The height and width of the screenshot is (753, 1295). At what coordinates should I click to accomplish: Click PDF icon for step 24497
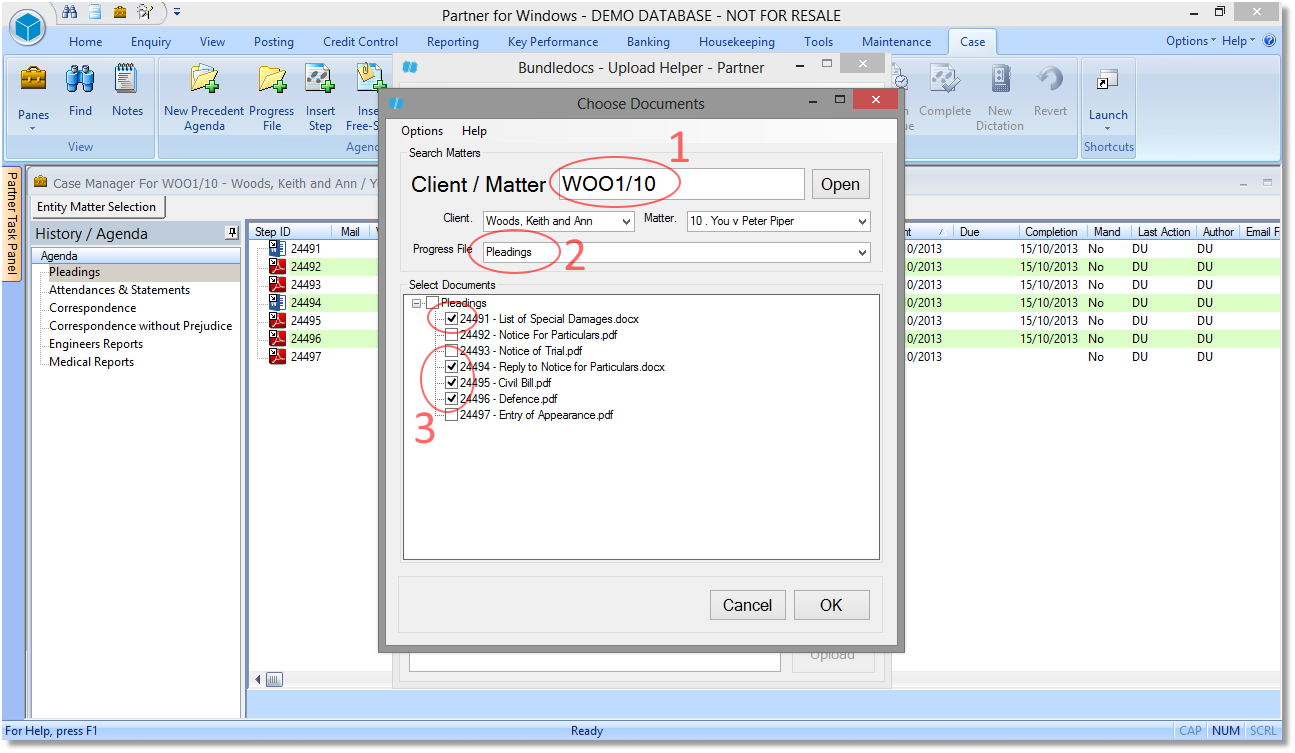pos(278,356)
